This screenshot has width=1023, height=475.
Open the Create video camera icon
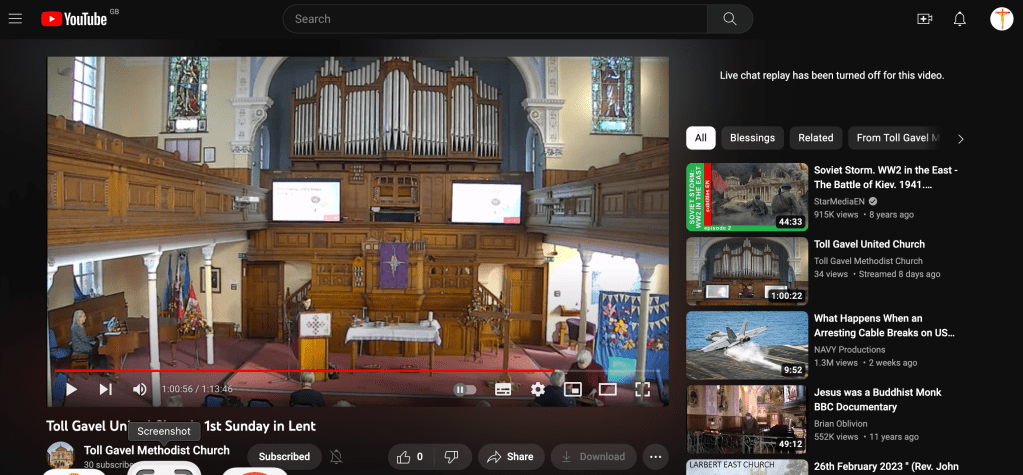(924, 19)
